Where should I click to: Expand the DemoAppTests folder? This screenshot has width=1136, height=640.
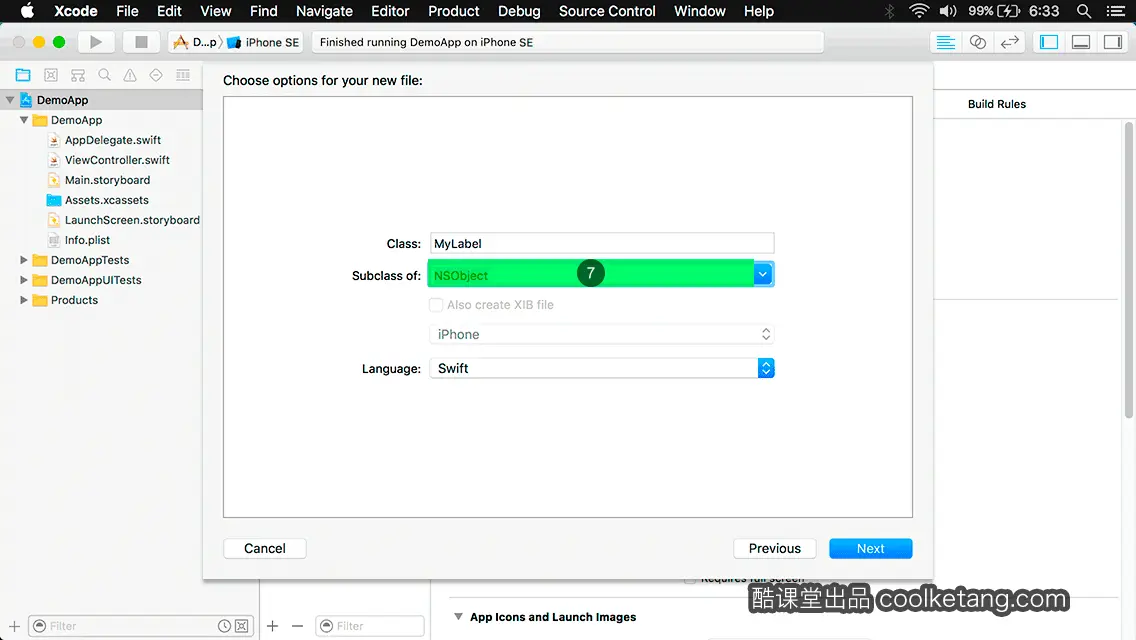coord(24,259)
